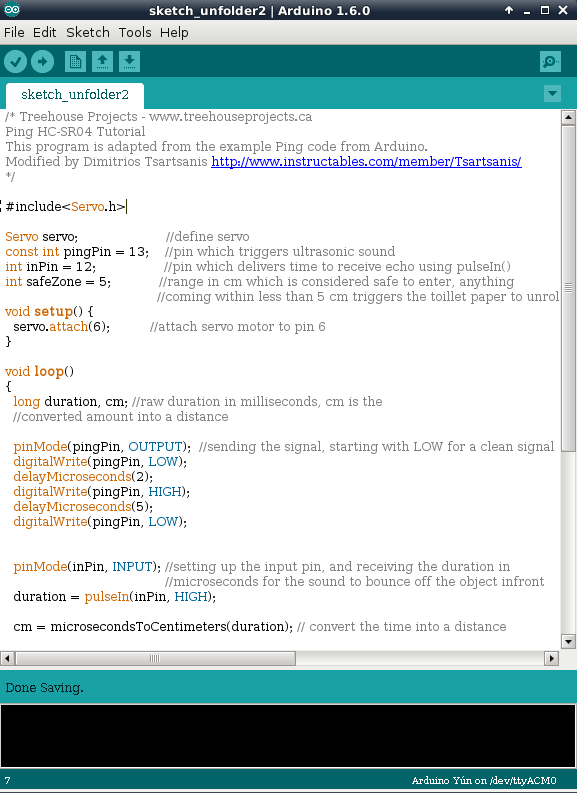Screen dimensions: 577x793
Task: Expand the tab options dropdown arrow
Action: 552,94
